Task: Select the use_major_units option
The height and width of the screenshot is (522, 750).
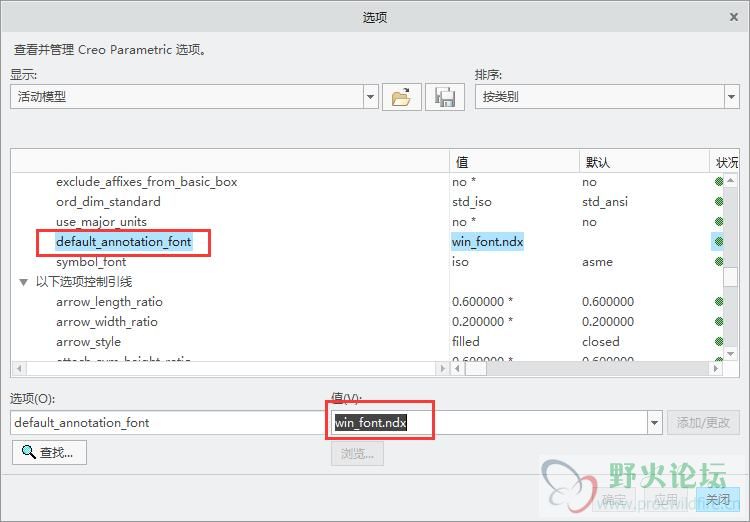Action: click(x=101, y=222)
